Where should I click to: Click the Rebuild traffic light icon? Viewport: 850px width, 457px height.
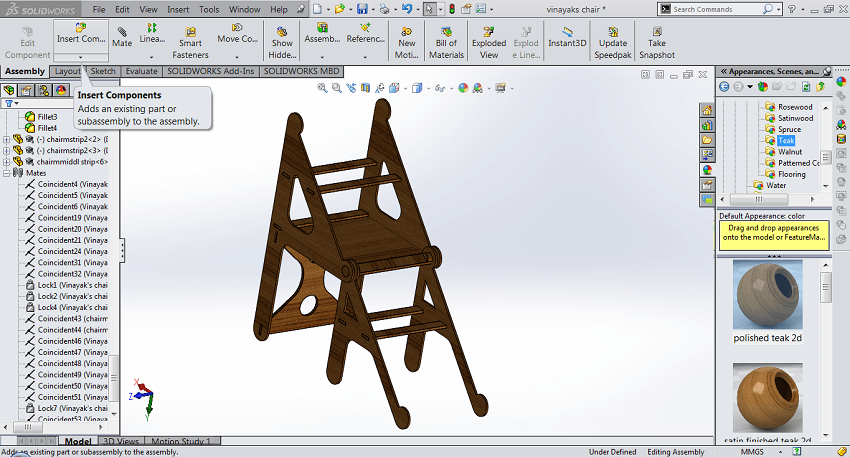pos(452,9)
